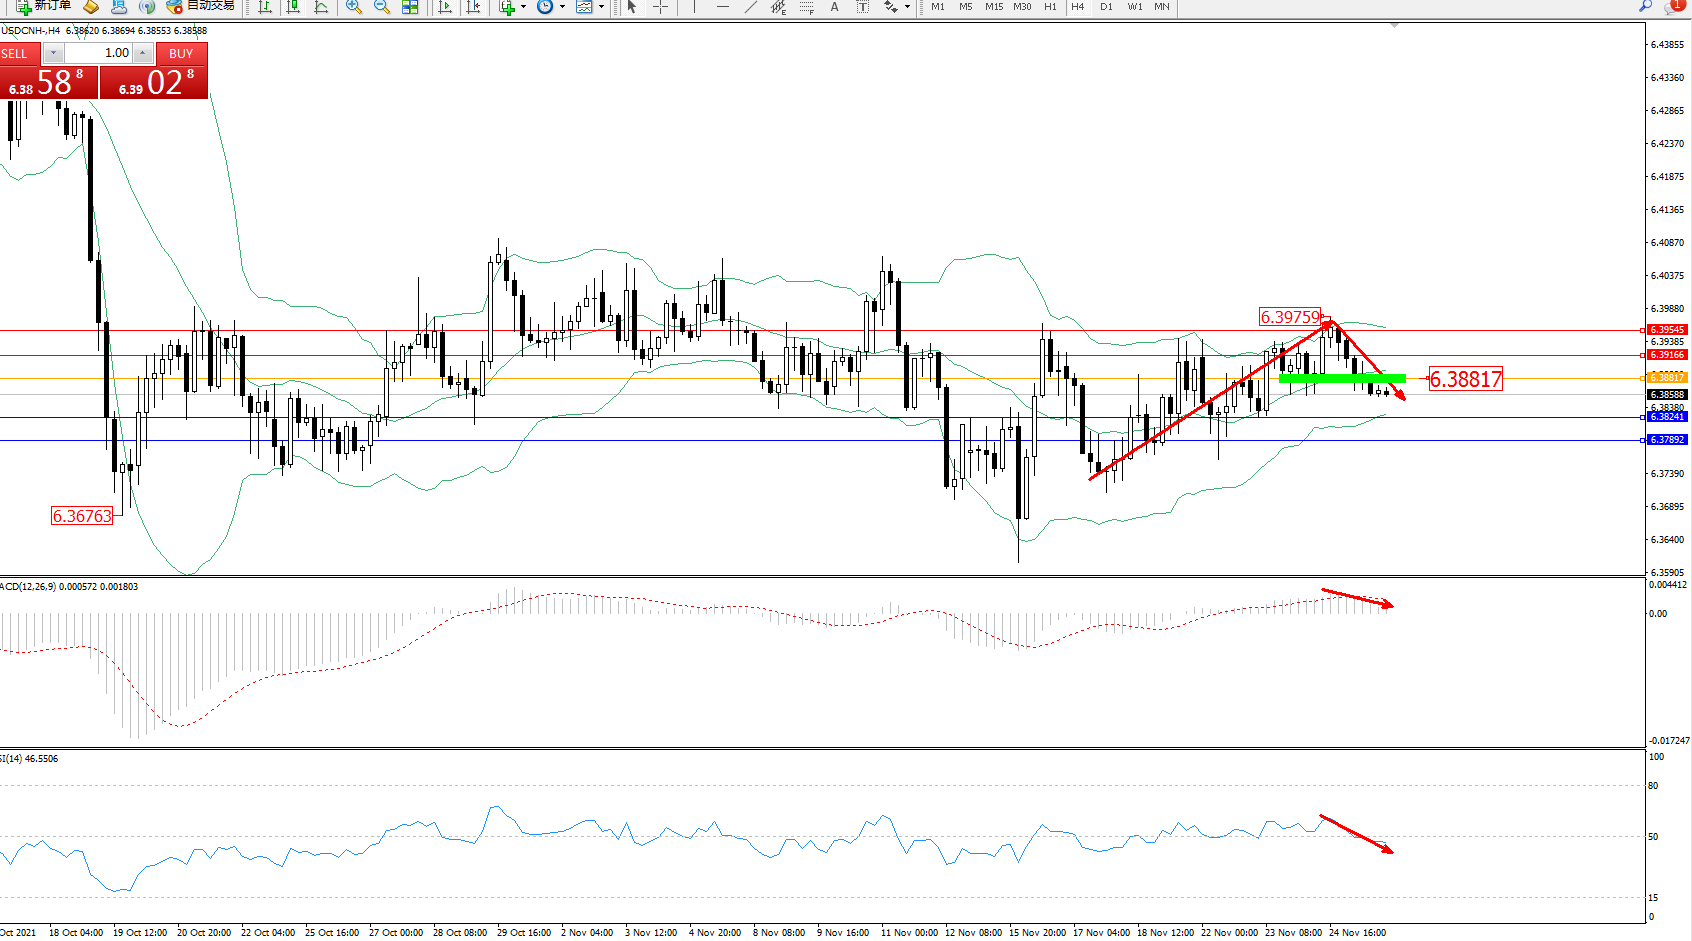Viewport: 1692px width, 941px height.
Task: Open the chat notifications icon
Action: tap(1673, 6)
